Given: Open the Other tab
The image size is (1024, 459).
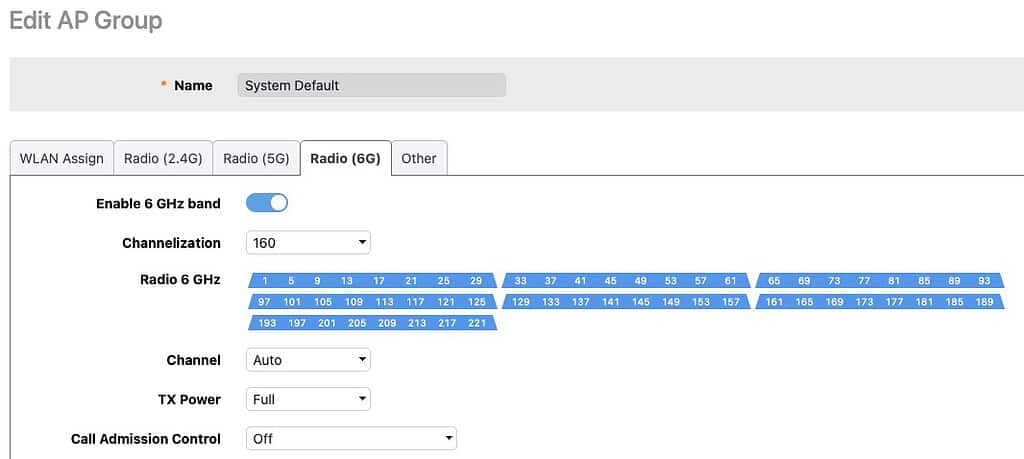Looking at the screenshot, I should [x=419, y=158].
